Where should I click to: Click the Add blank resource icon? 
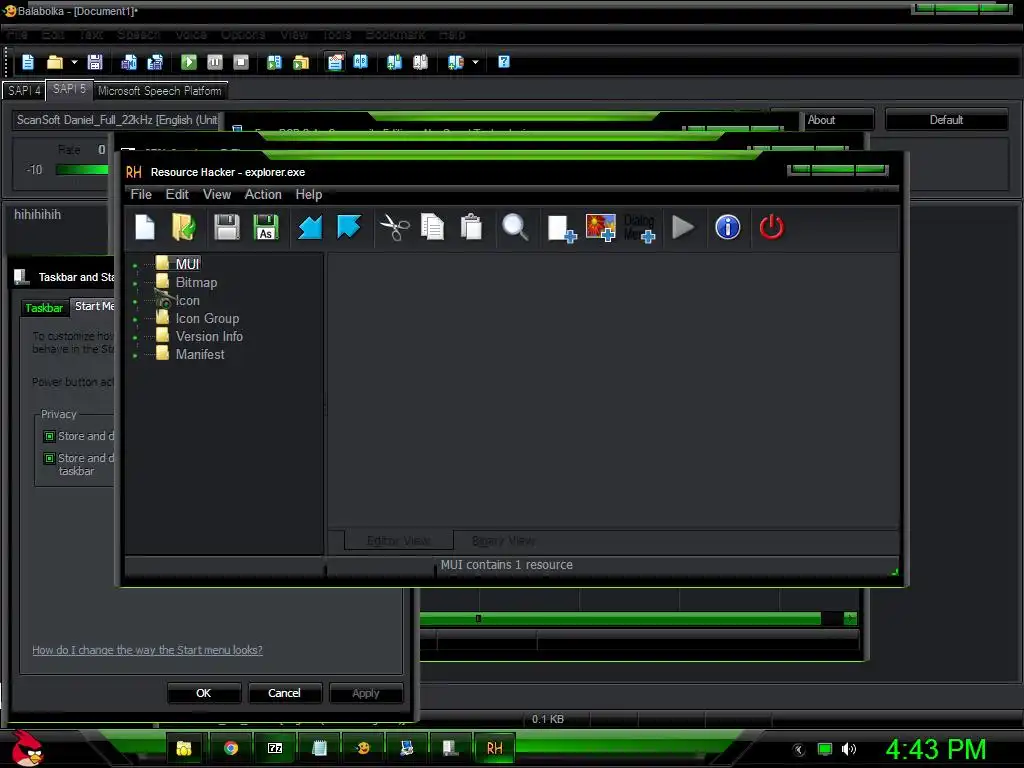point(562,229)
